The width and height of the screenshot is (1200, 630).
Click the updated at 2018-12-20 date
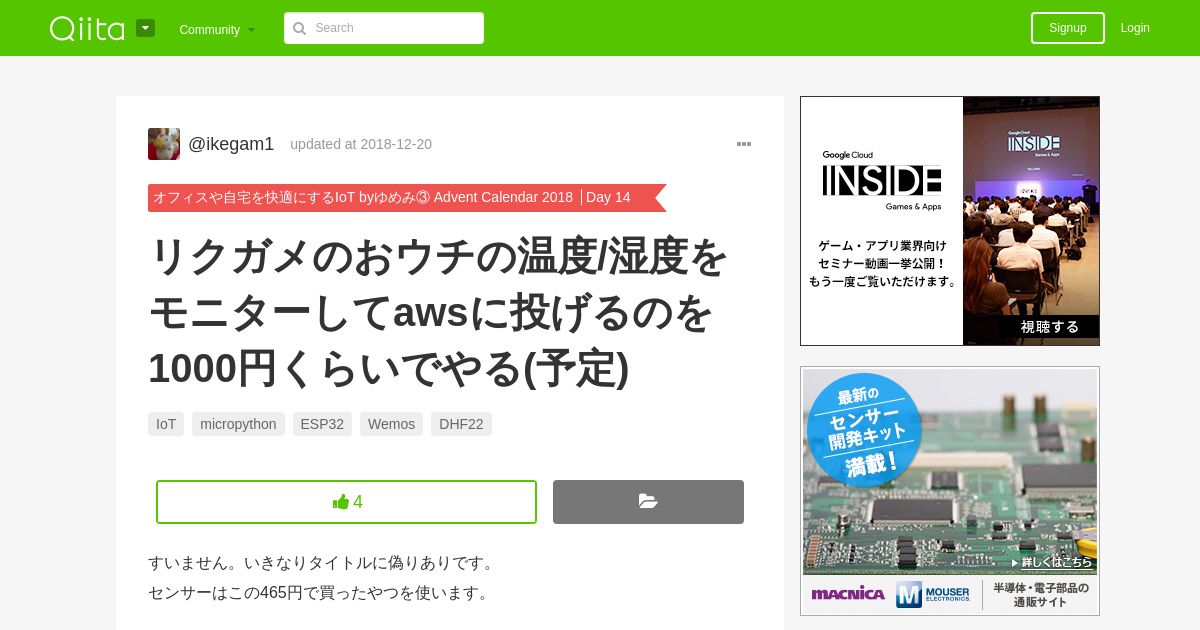[361, 144]
